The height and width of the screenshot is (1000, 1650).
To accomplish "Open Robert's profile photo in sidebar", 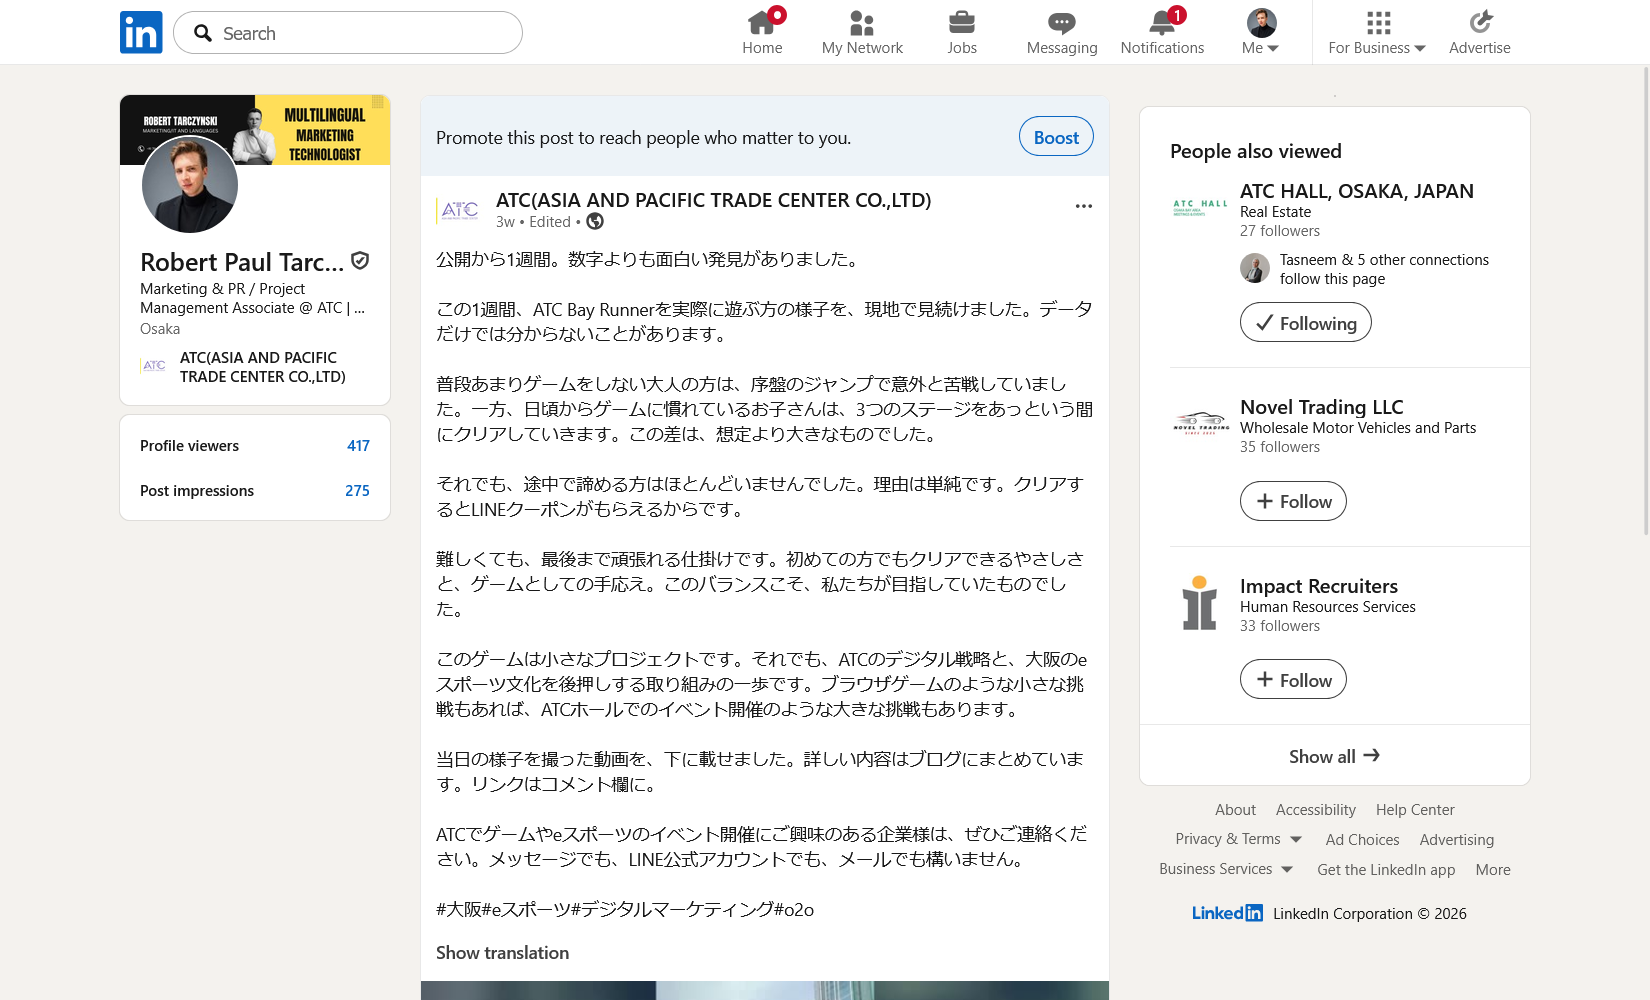I will coord(190,185).
